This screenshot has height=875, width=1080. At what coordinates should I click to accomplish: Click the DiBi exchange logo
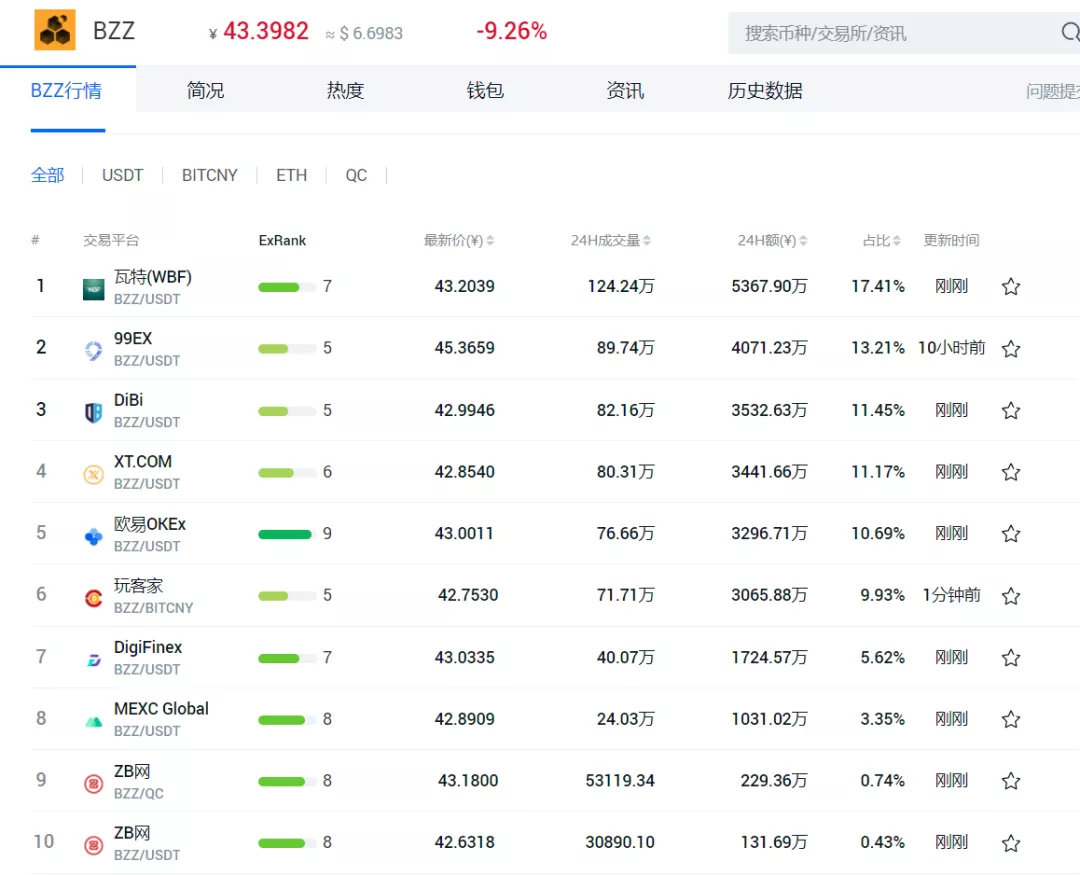94,413
